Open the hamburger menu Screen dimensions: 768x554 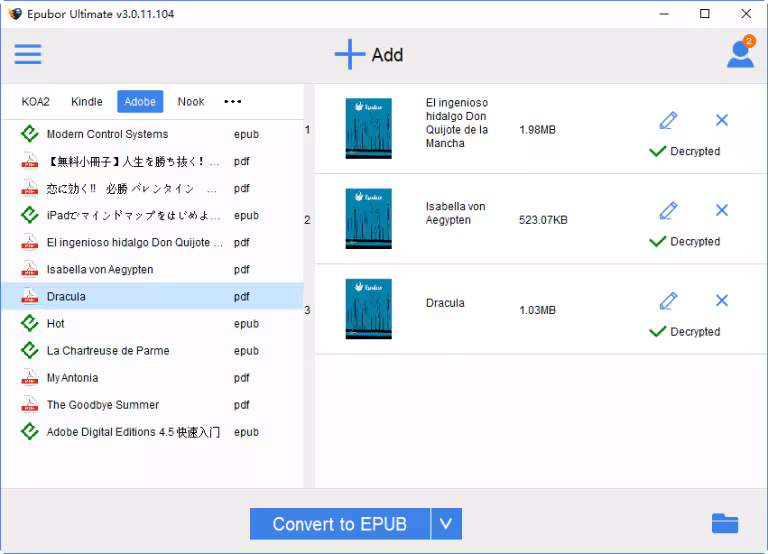[28, 54]
